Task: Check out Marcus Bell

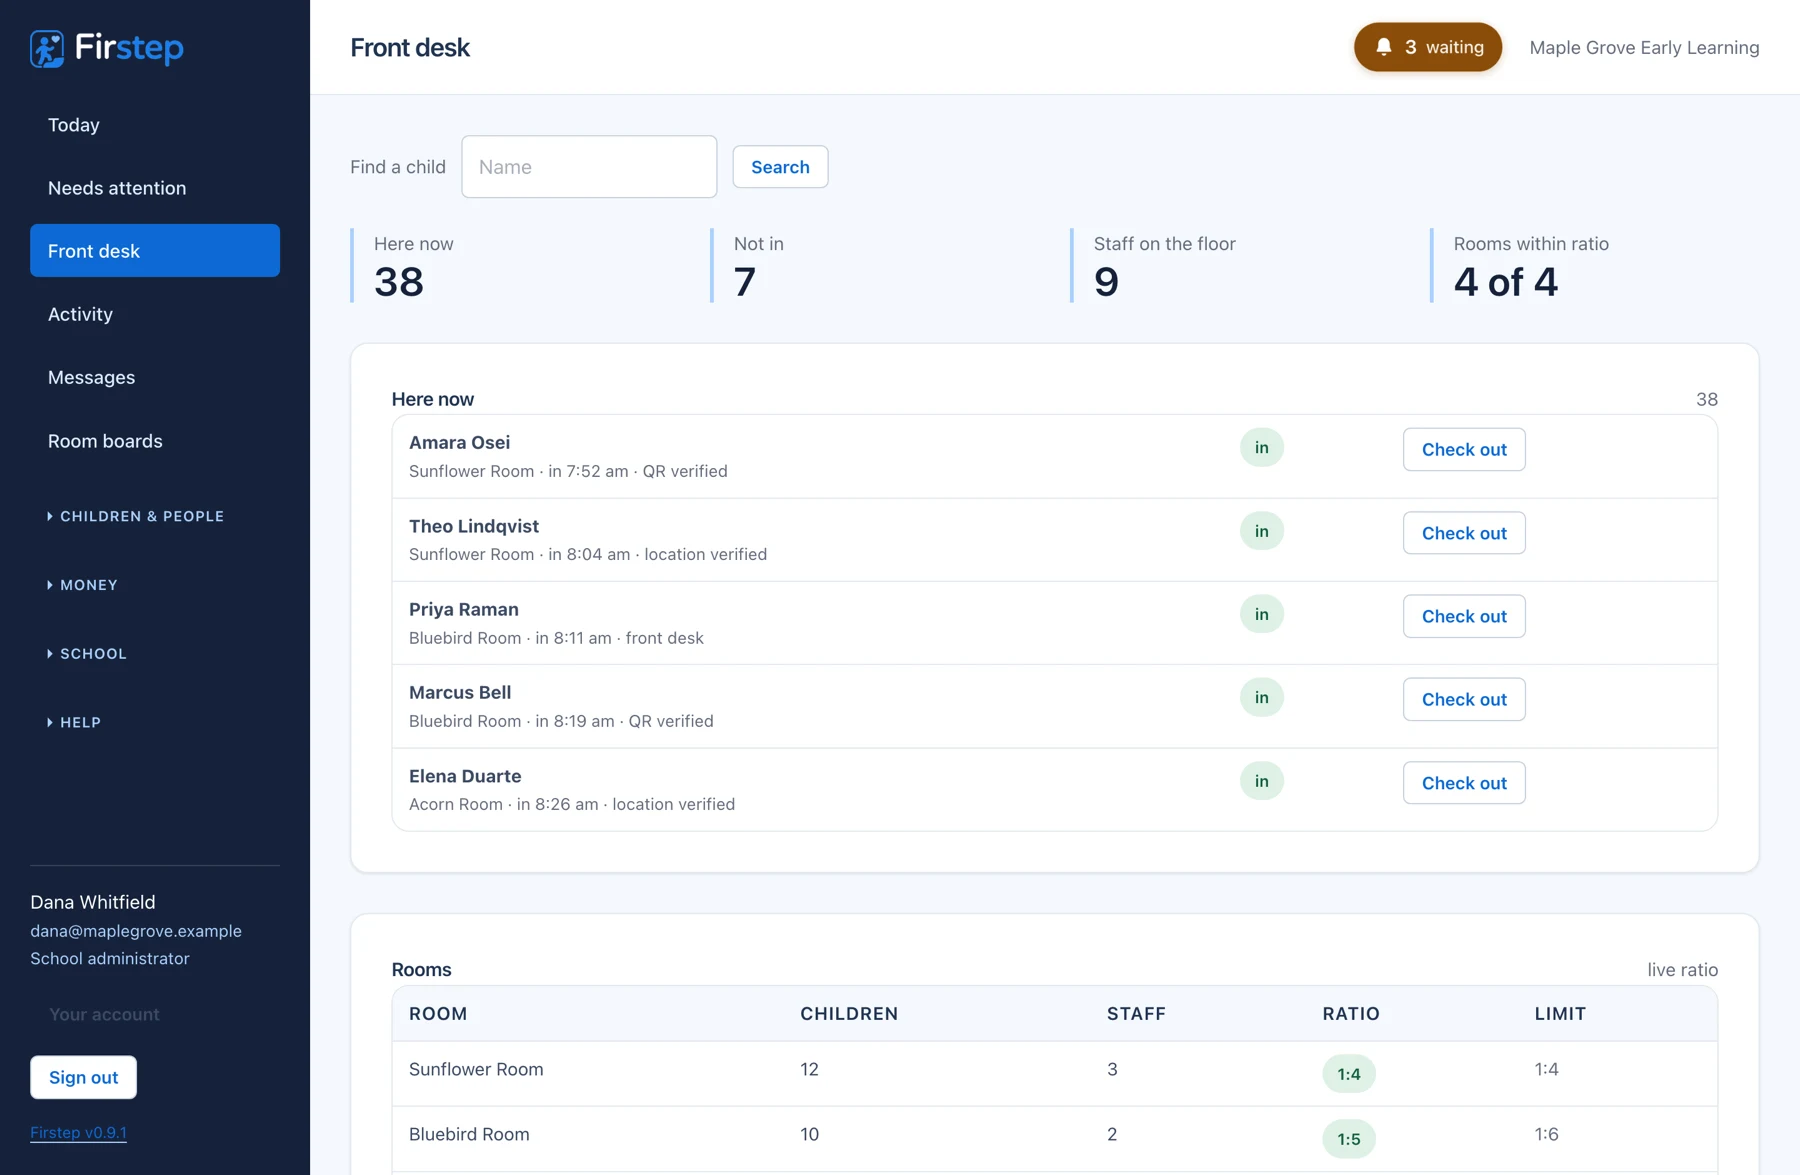Action: (1464, 699)
